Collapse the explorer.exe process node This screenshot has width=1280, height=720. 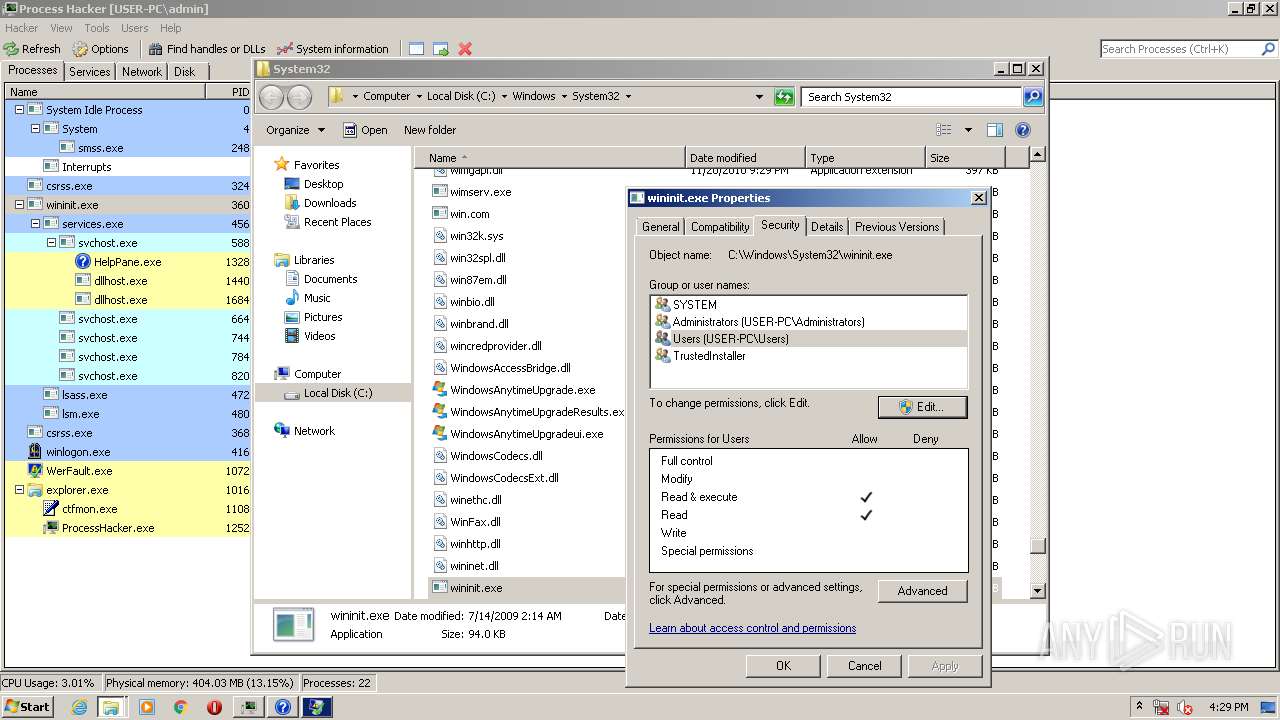[x=19, y=490]
